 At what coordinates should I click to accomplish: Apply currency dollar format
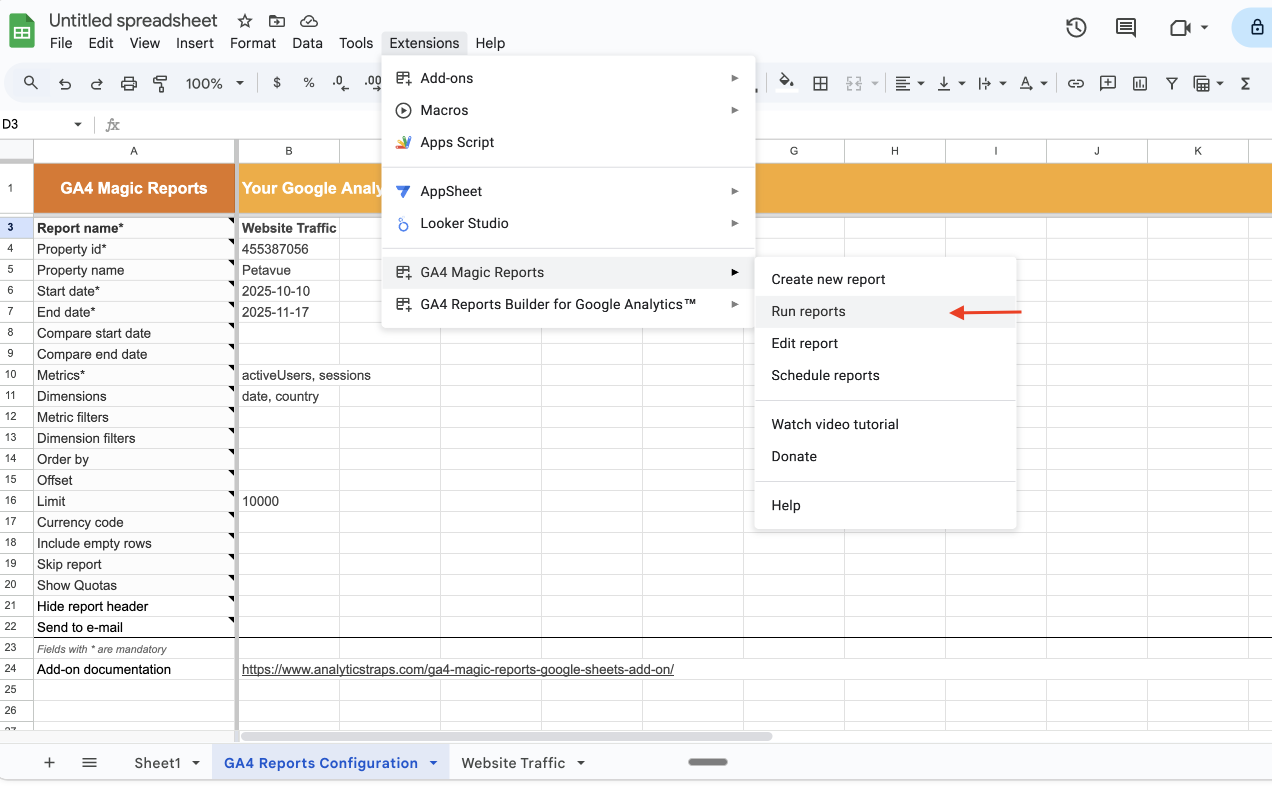pos(277,84)
